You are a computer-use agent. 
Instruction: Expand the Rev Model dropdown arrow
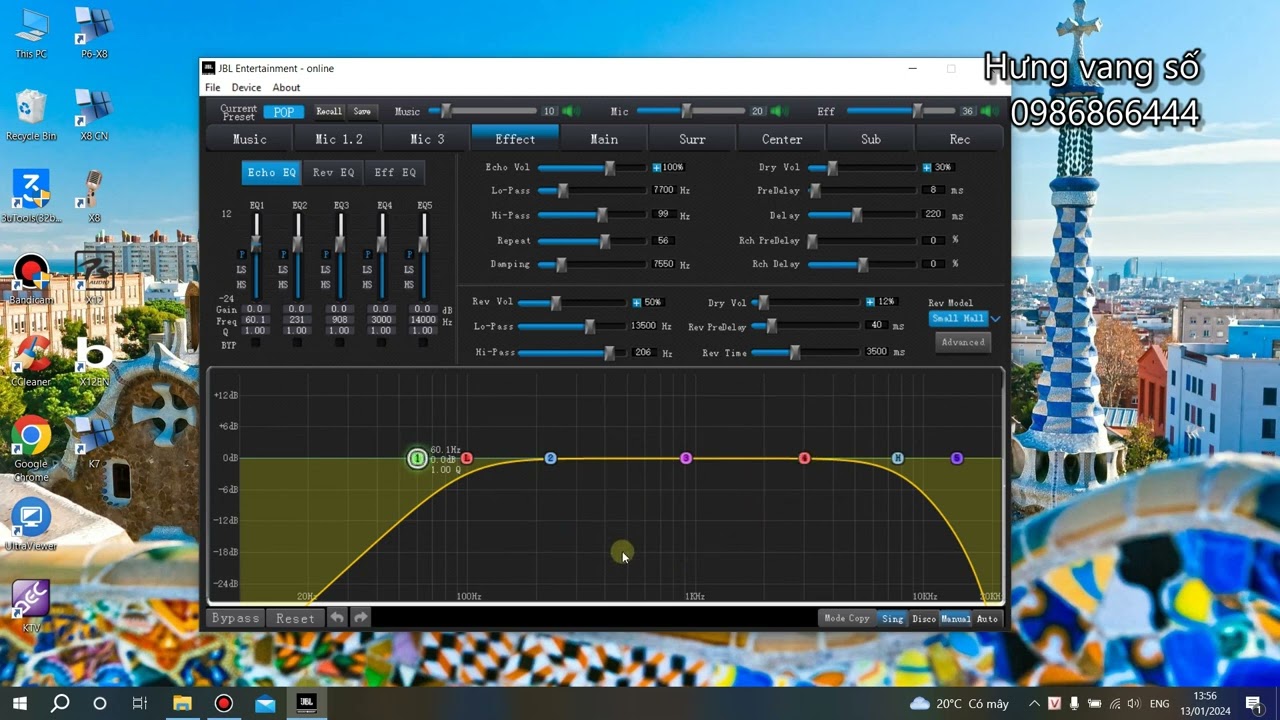pyautogui.click(x=995, y=319)
